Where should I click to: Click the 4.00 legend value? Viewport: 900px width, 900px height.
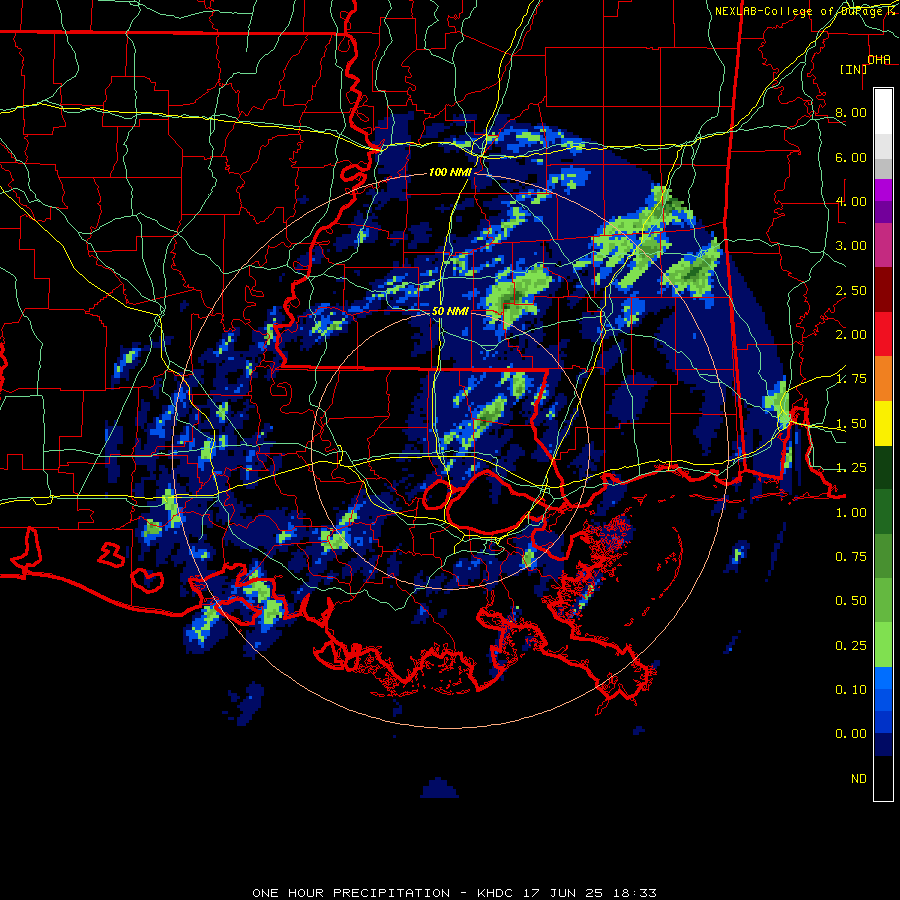click(850, 201)
